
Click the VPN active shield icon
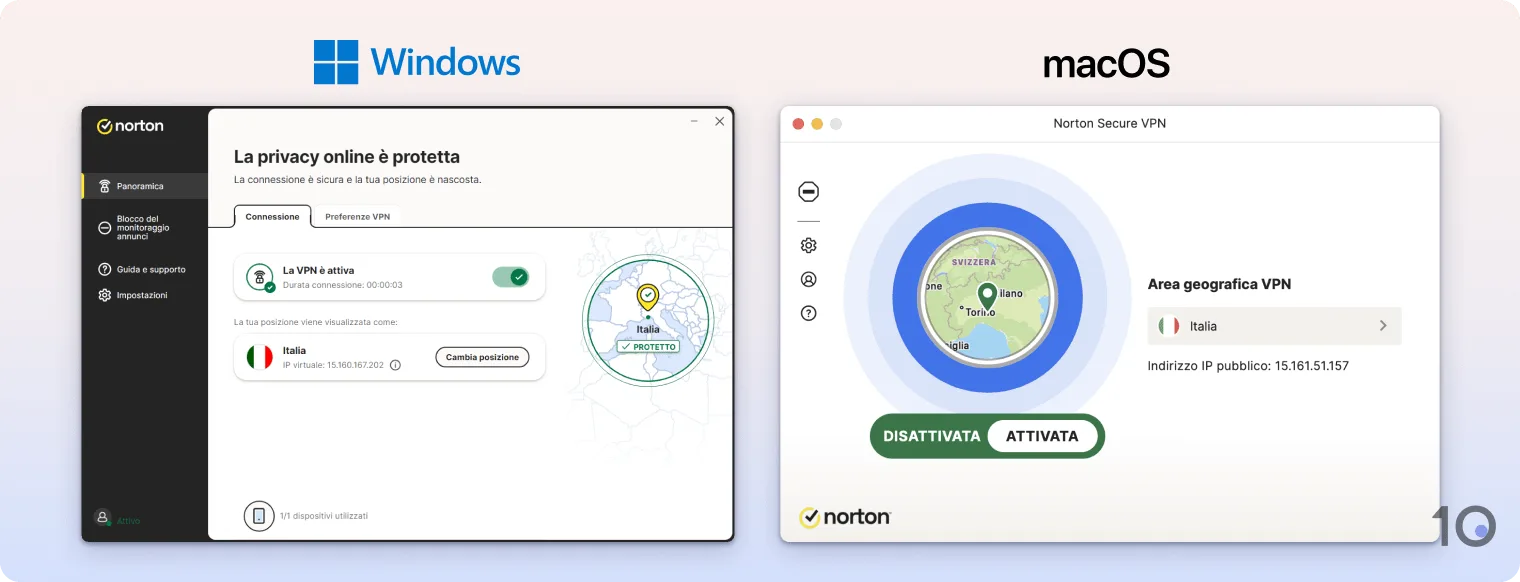tap(260, 277)
